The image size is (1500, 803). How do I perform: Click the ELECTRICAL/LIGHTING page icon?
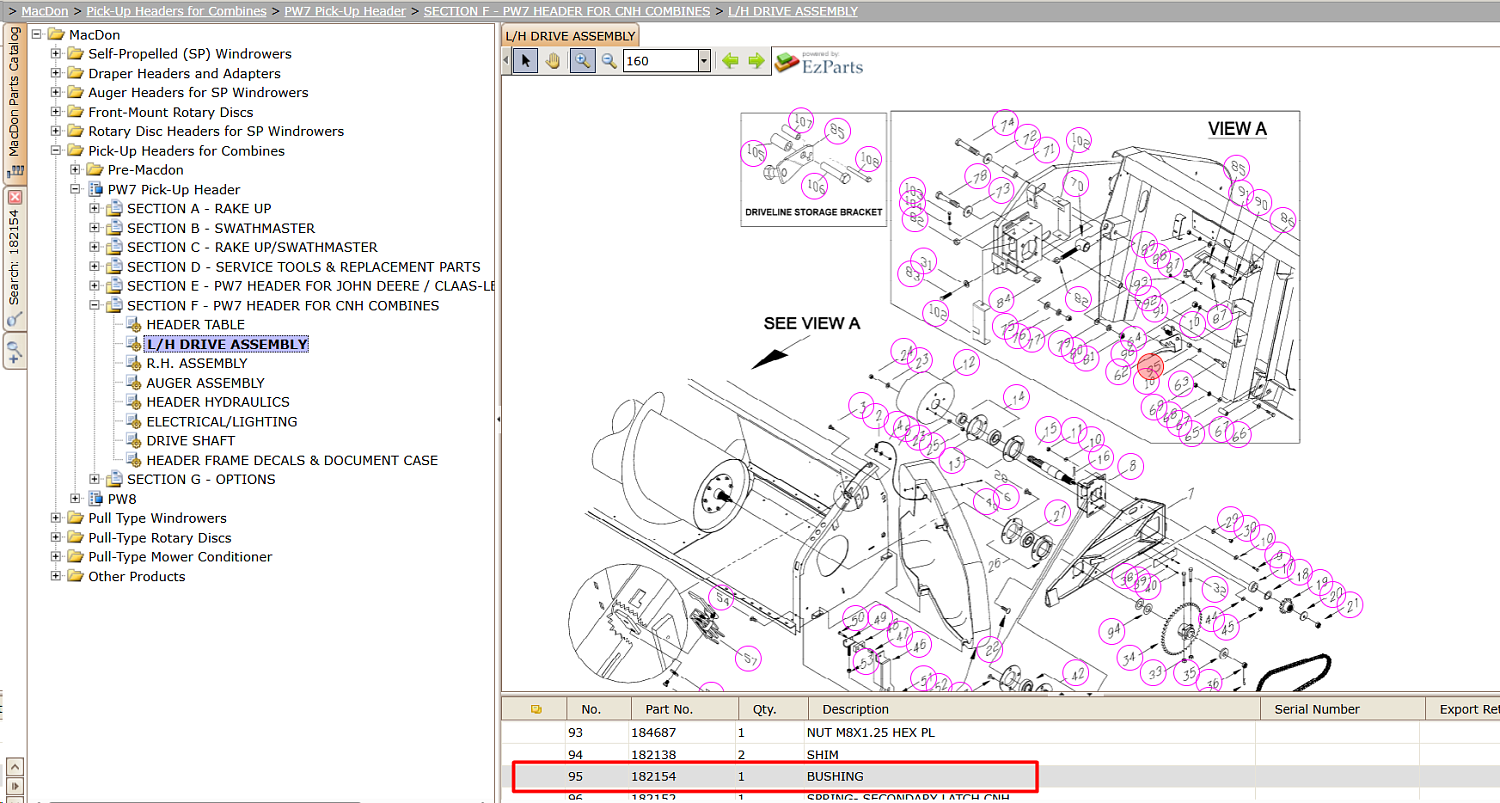(x=134, y=422)
